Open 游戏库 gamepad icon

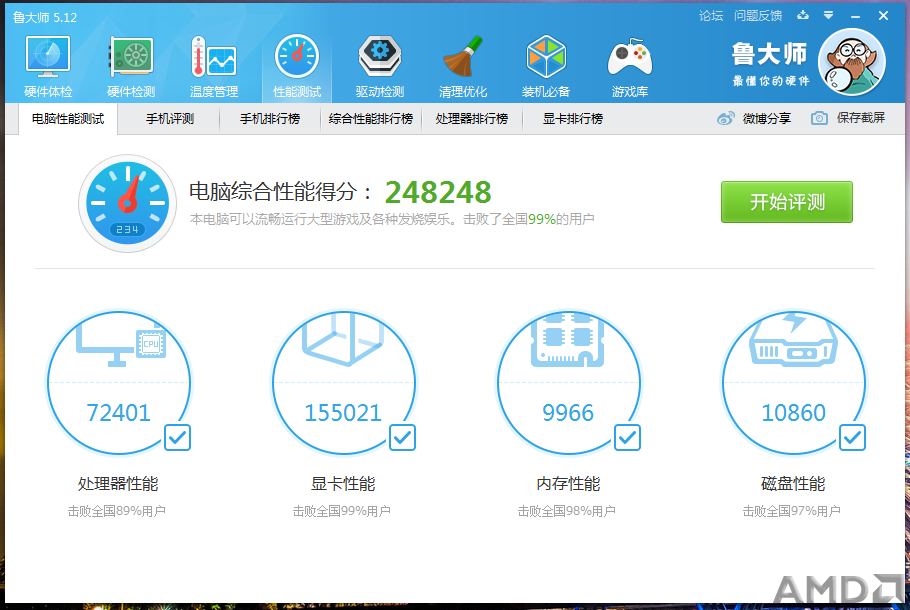(630, 66)
